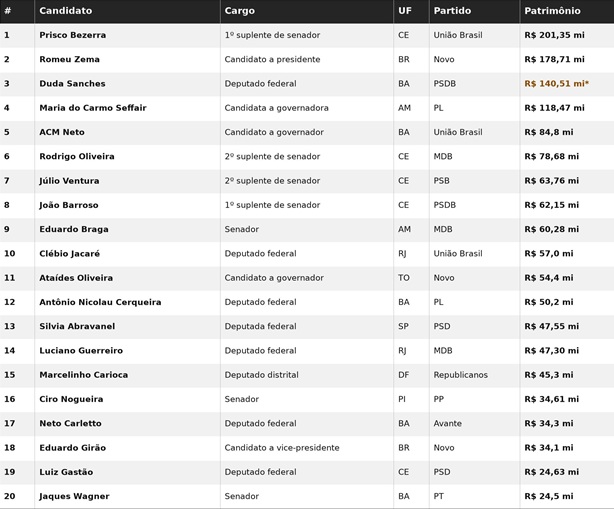
Task: Click the value R$ 63,76 mi
Action: pyautogui.click(x=552, y=180)
